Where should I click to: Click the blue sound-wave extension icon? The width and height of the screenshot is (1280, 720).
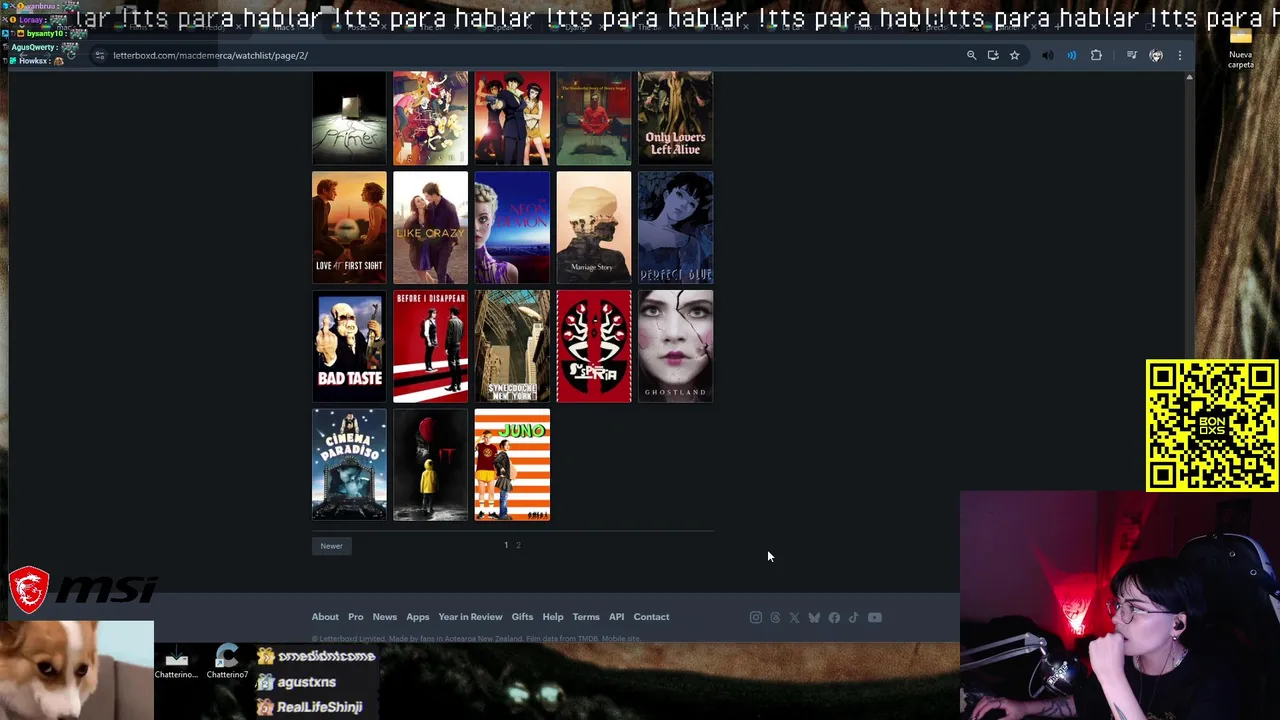point(1071,55)
